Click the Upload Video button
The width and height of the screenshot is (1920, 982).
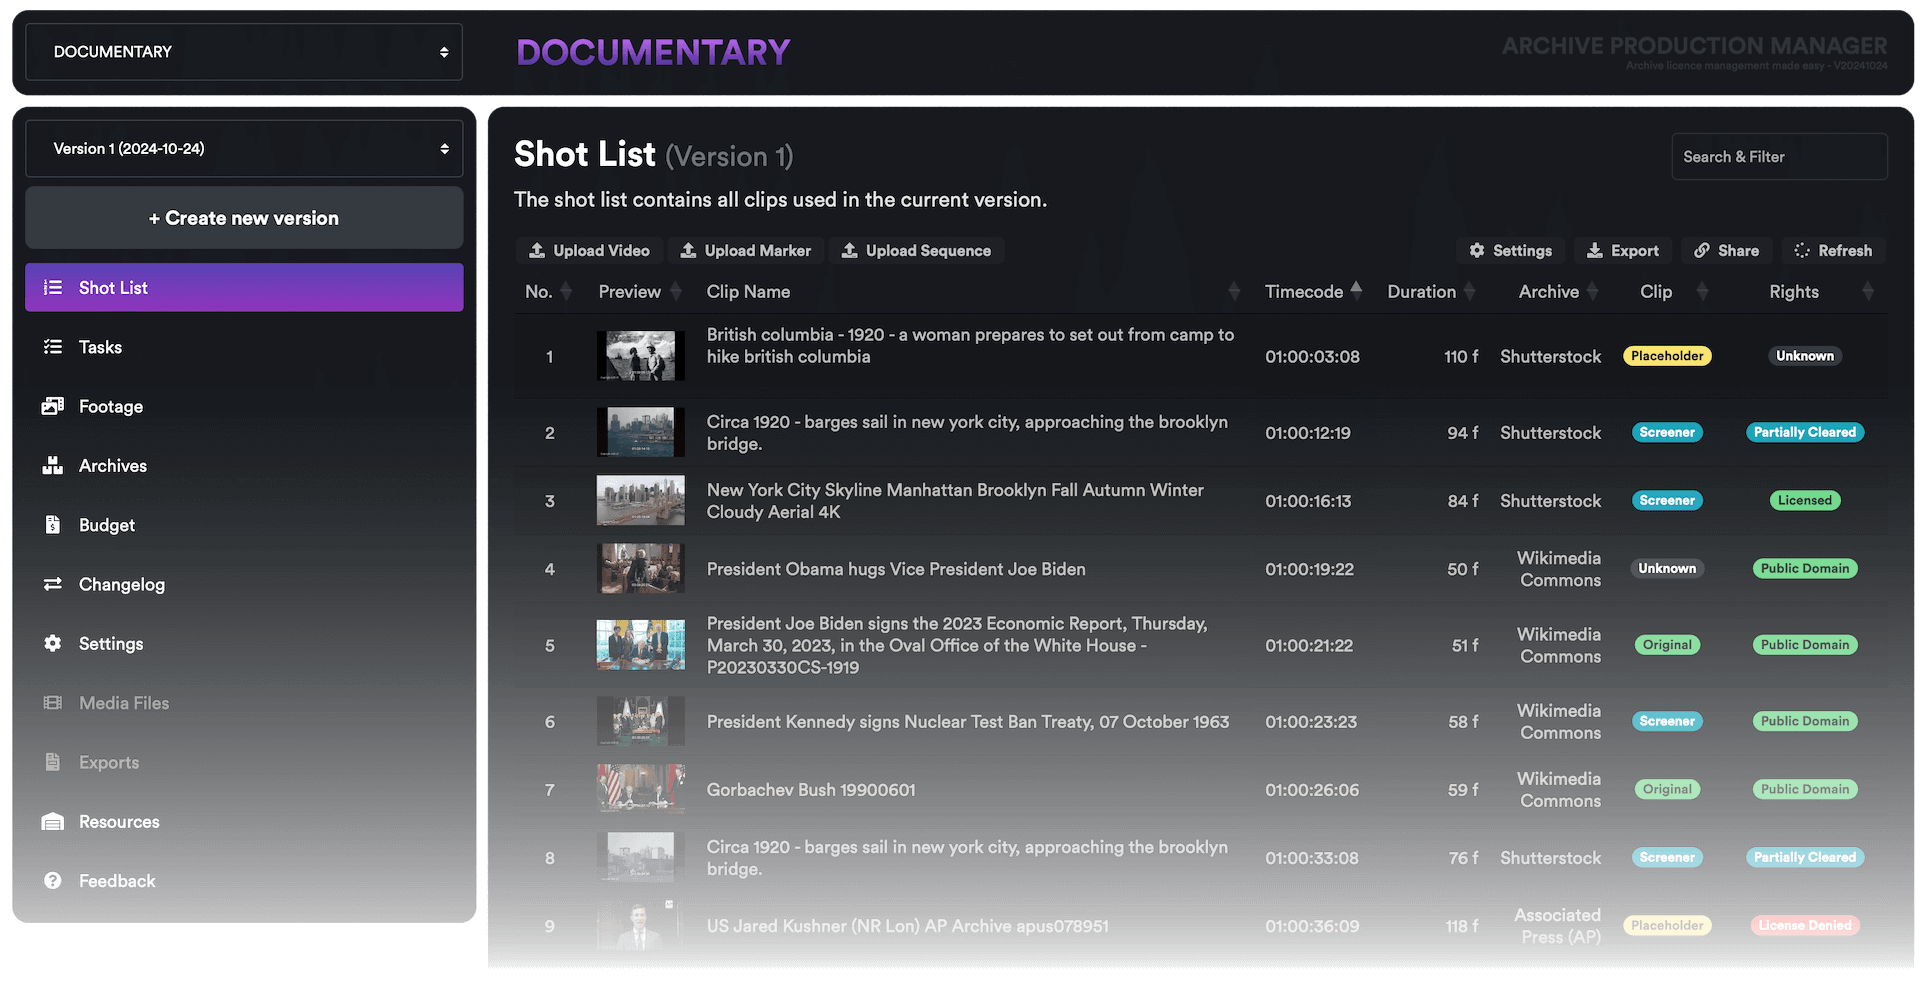coord(589,251)
